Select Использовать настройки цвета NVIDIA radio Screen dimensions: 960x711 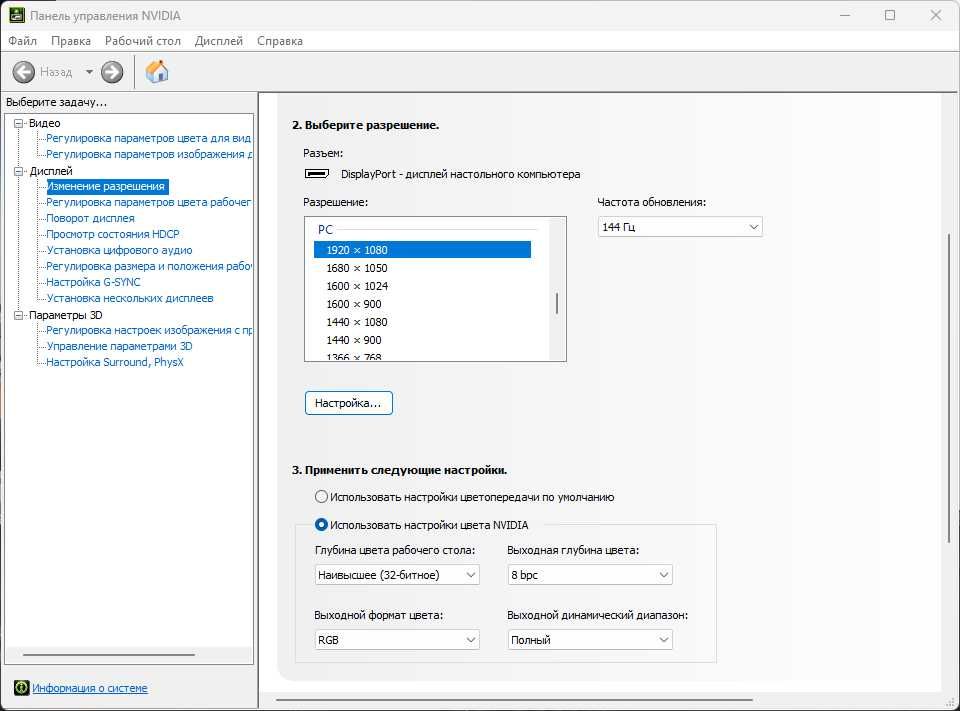[321, 525]
